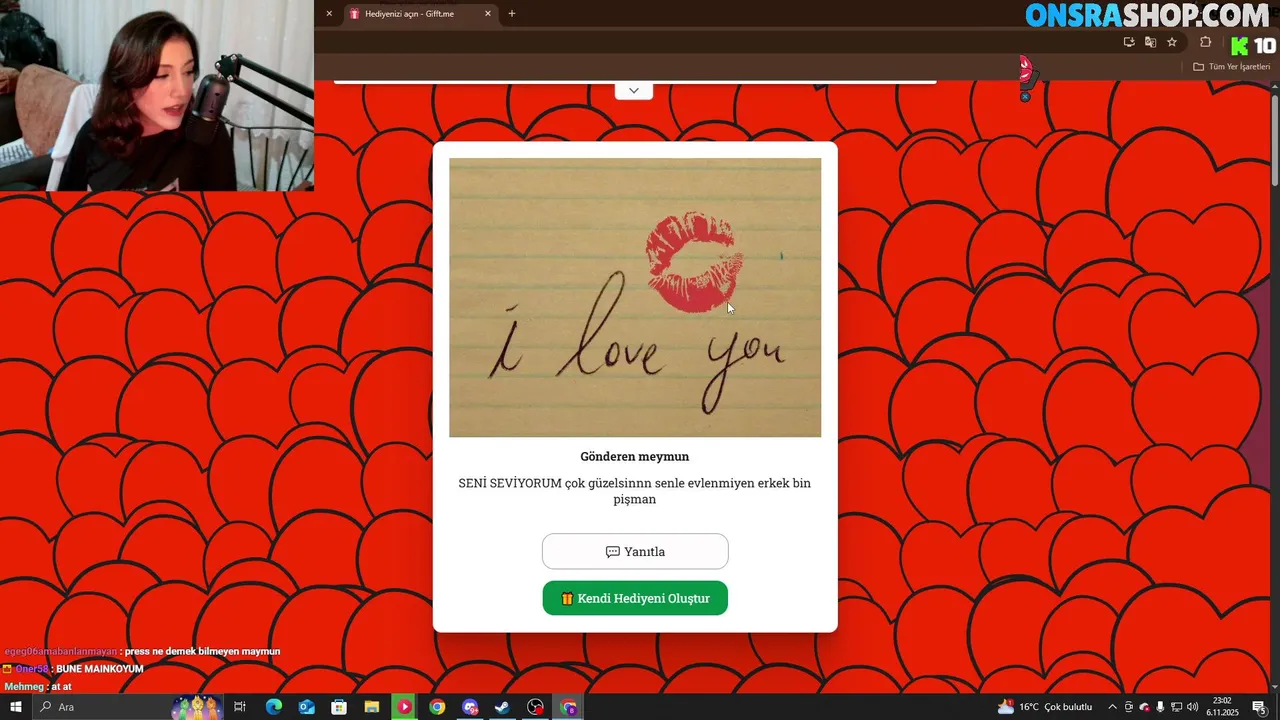Screen dimensions: 1280x720
Task: Switch to the active Chrome profile window on the taskbar
Action: coord(569,707)
